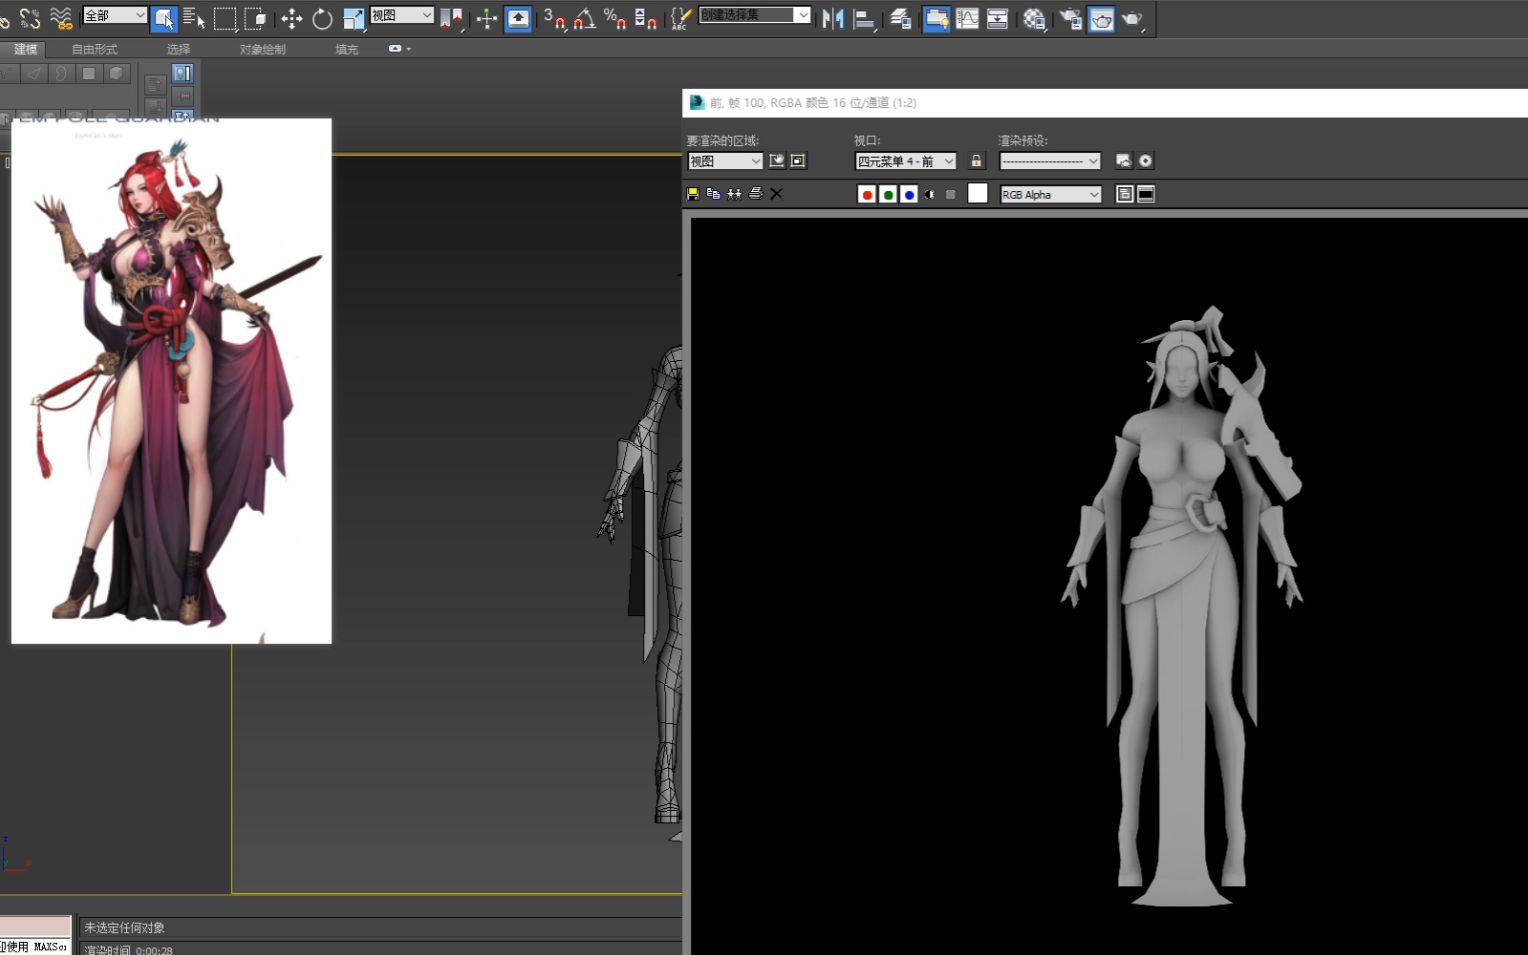Image resolution: width=1528 pixels, height=955 pixels.
Task: Switch to the 选择 ribbon tab
Action: pos(178,49)
